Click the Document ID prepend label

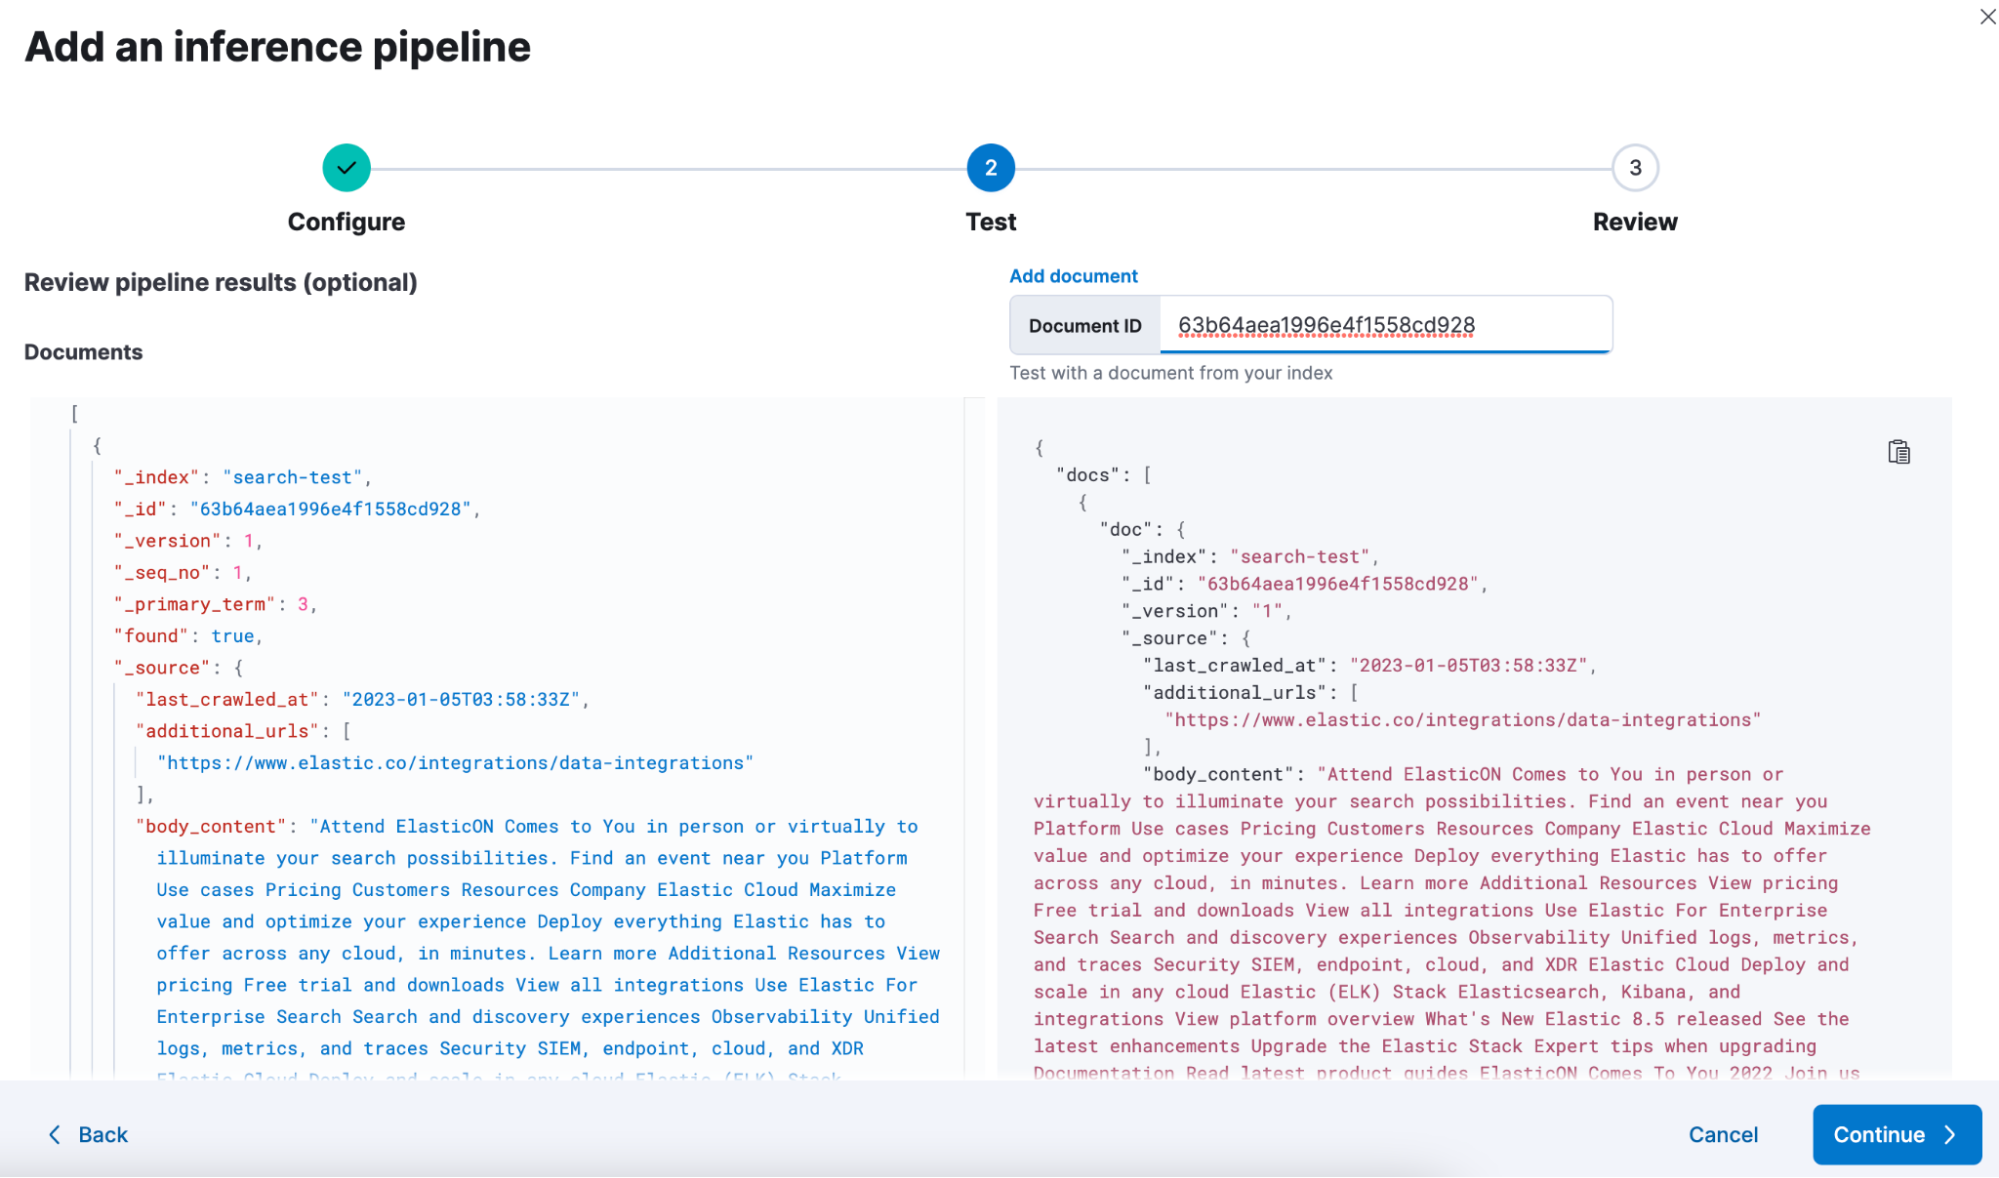[1085, 326]
